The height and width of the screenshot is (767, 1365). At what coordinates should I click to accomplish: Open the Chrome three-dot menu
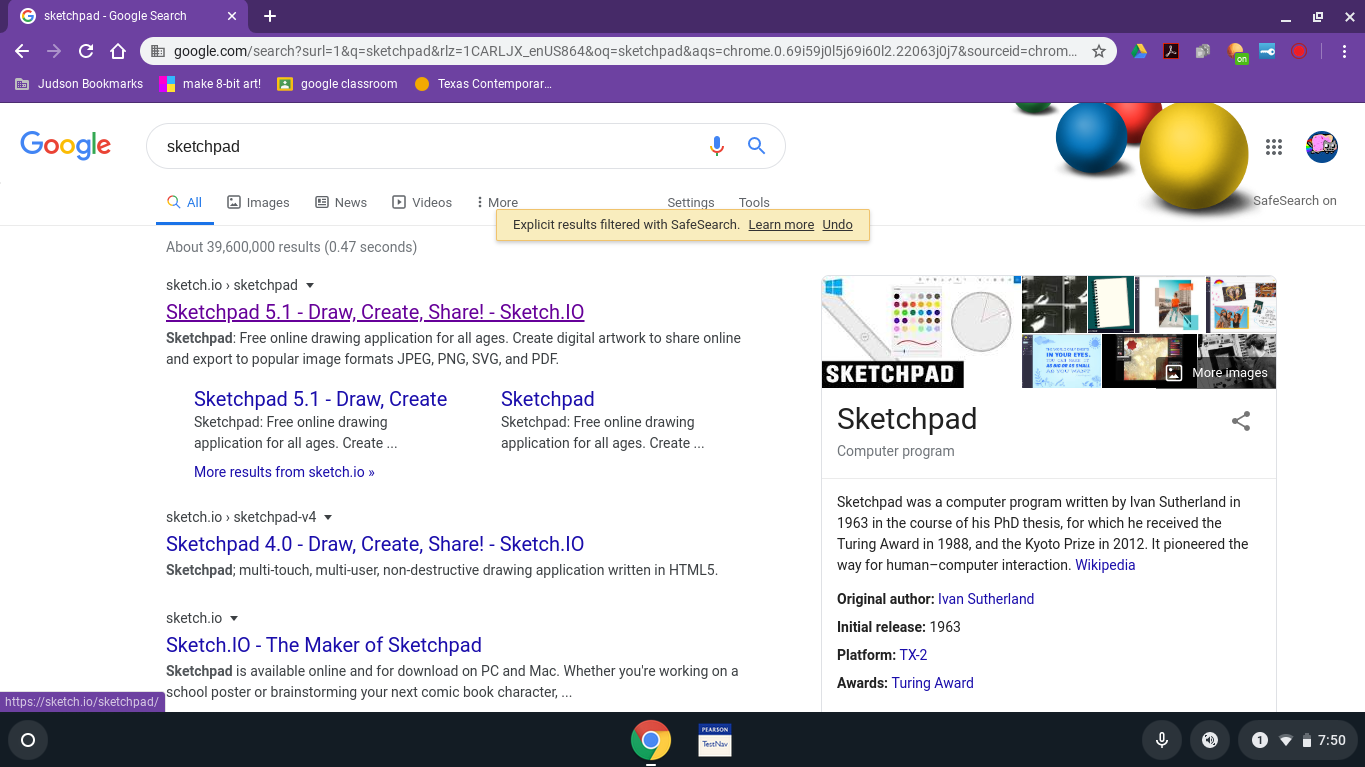(1343, 51)
